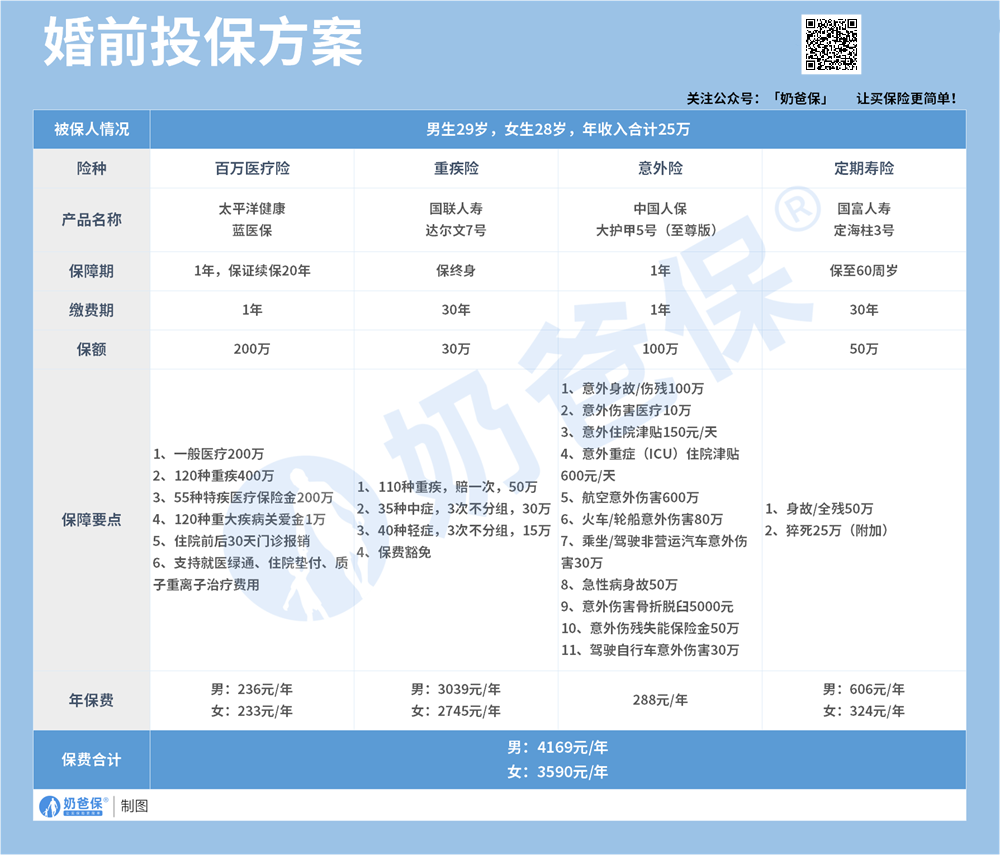Viewport: 1000px width, 855px height.
Task: Select the 定期寿险 column header
Action: (x=864, y=168)
